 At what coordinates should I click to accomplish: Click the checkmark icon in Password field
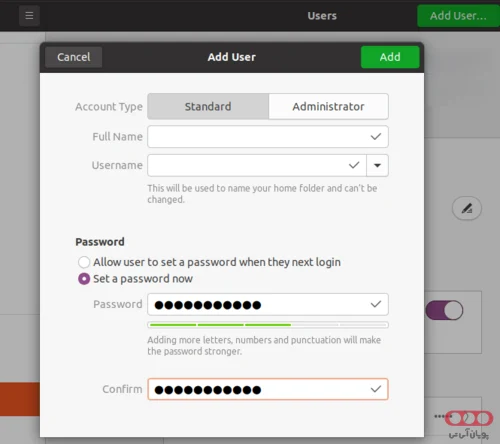pyautogui.click(x=376, y=304)
